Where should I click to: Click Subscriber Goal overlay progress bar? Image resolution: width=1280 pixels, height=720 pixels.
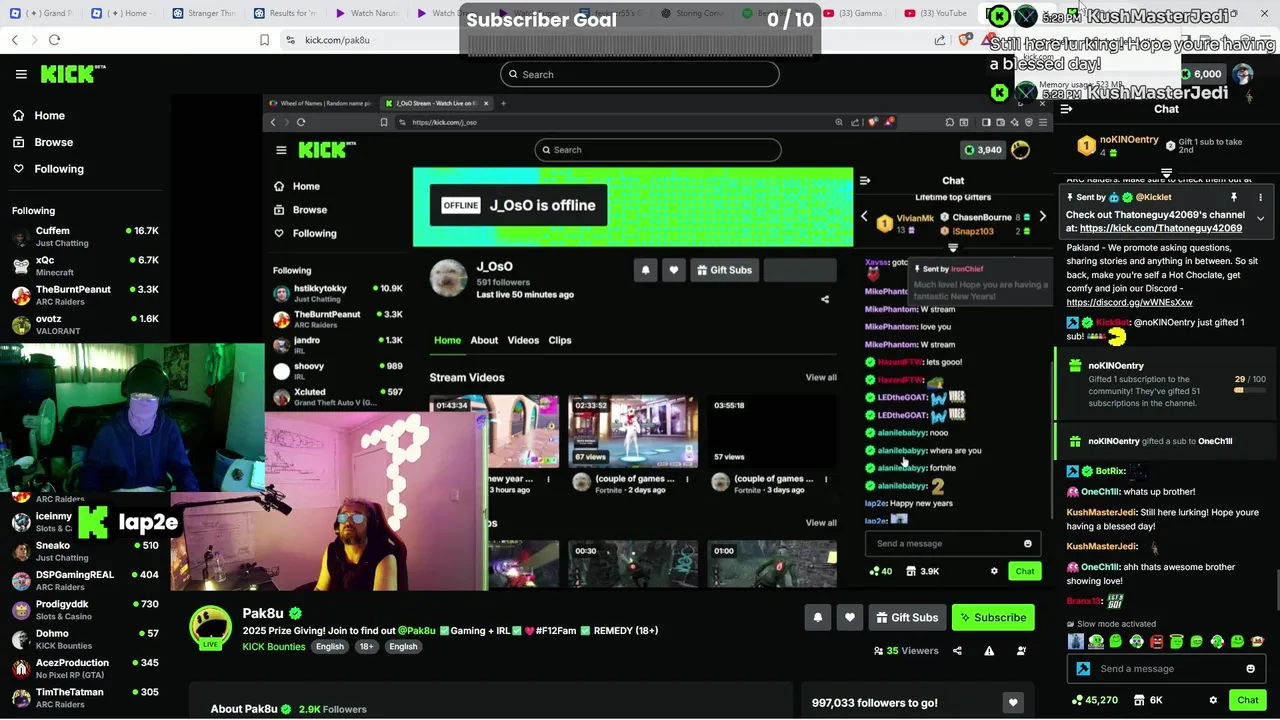pos(640,46)
